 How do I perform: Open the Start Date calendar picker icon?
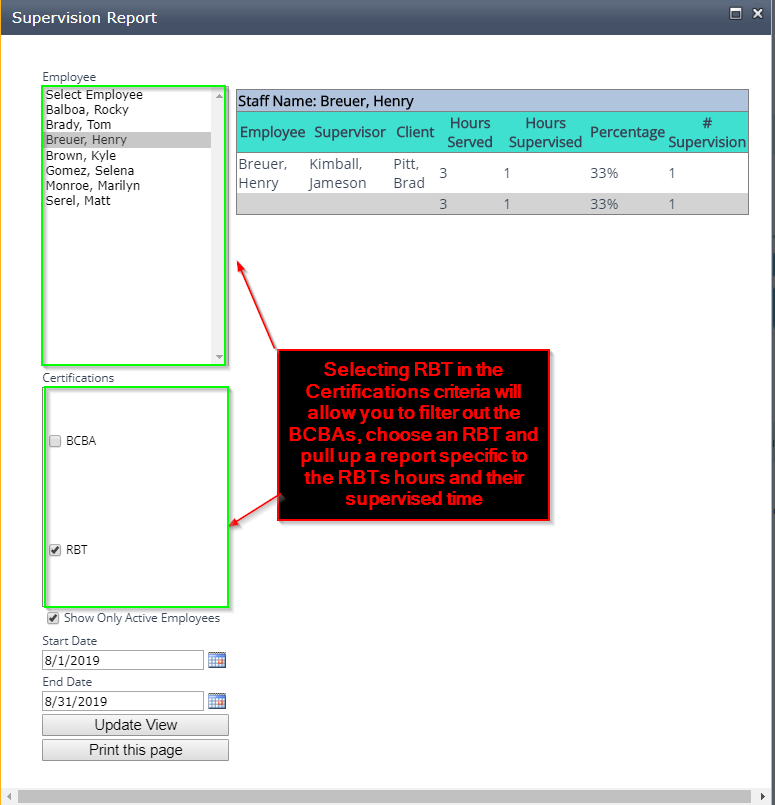click(x=217, y=660)
